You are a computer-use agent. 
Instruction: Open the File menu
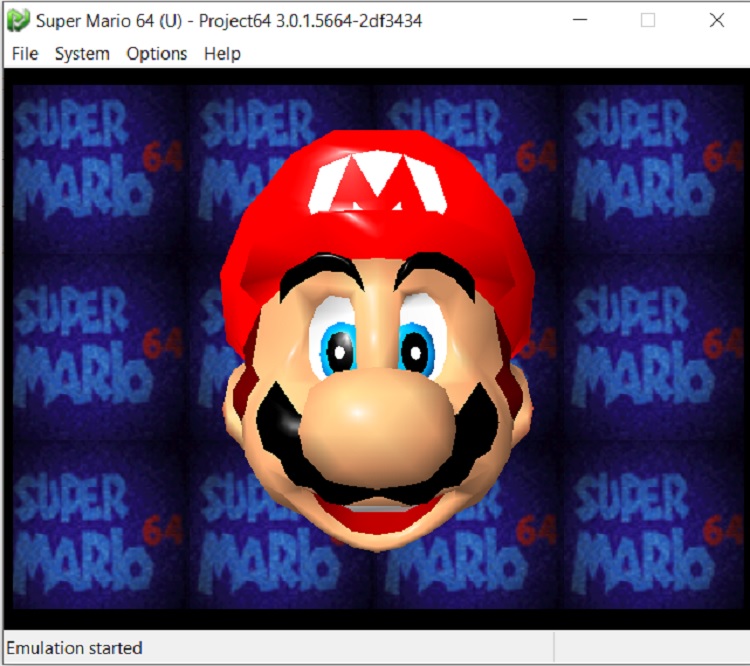[x=25, y=54]
